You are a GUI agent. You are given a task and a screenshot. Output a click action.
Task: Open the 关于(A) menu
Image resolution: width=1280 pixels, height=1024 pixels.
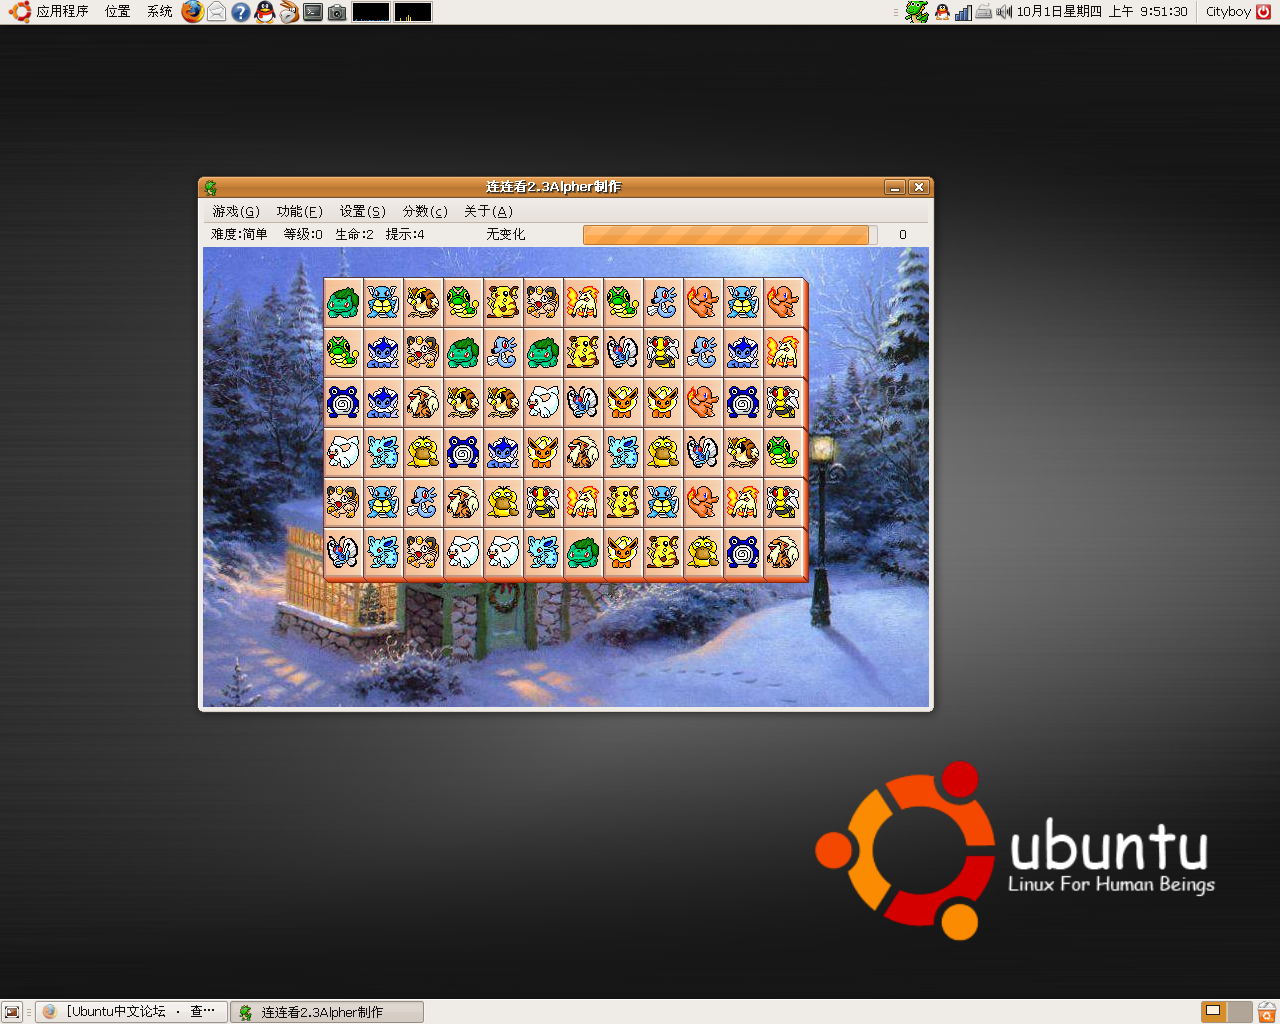click(488, 211)
